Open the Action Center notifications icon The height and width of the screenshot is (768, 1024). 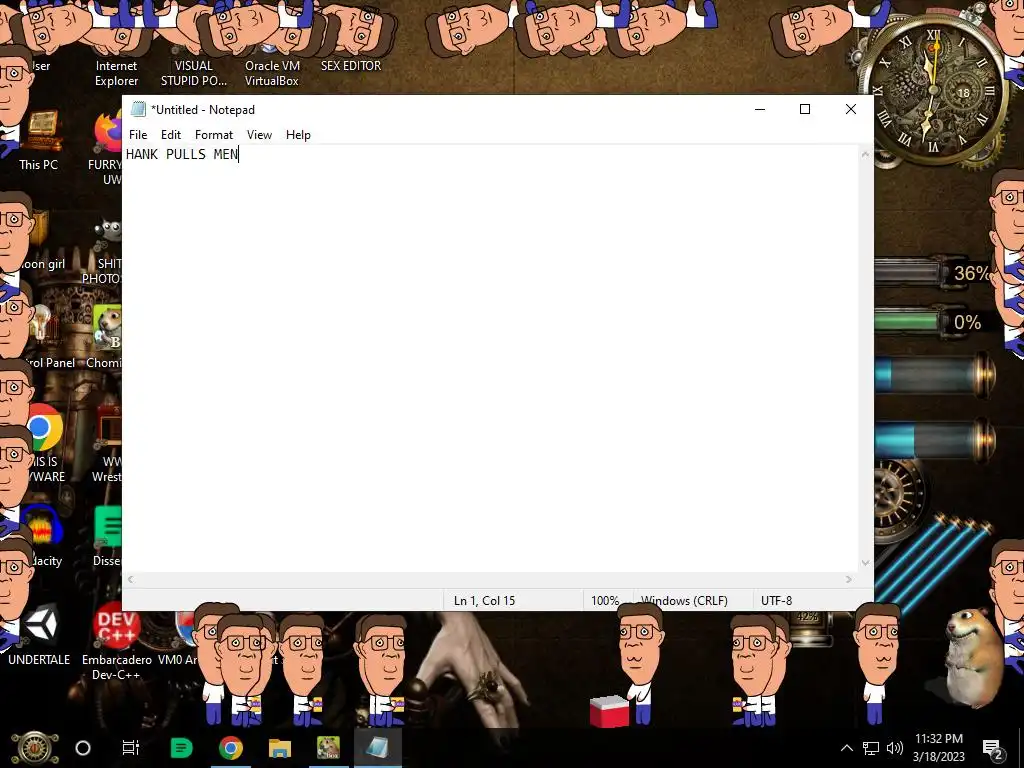[x=993, y=748]
